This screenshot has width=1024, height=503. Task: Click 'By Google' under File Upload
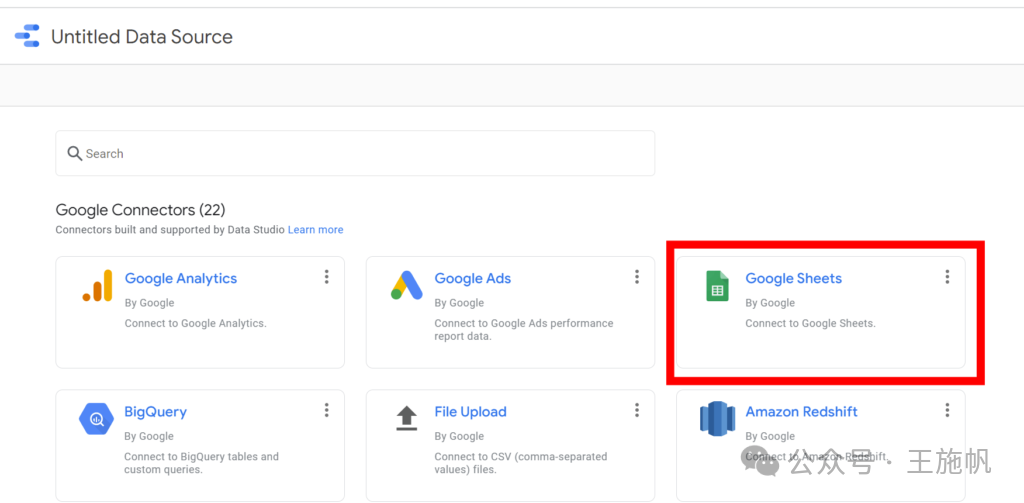point(459,436)
